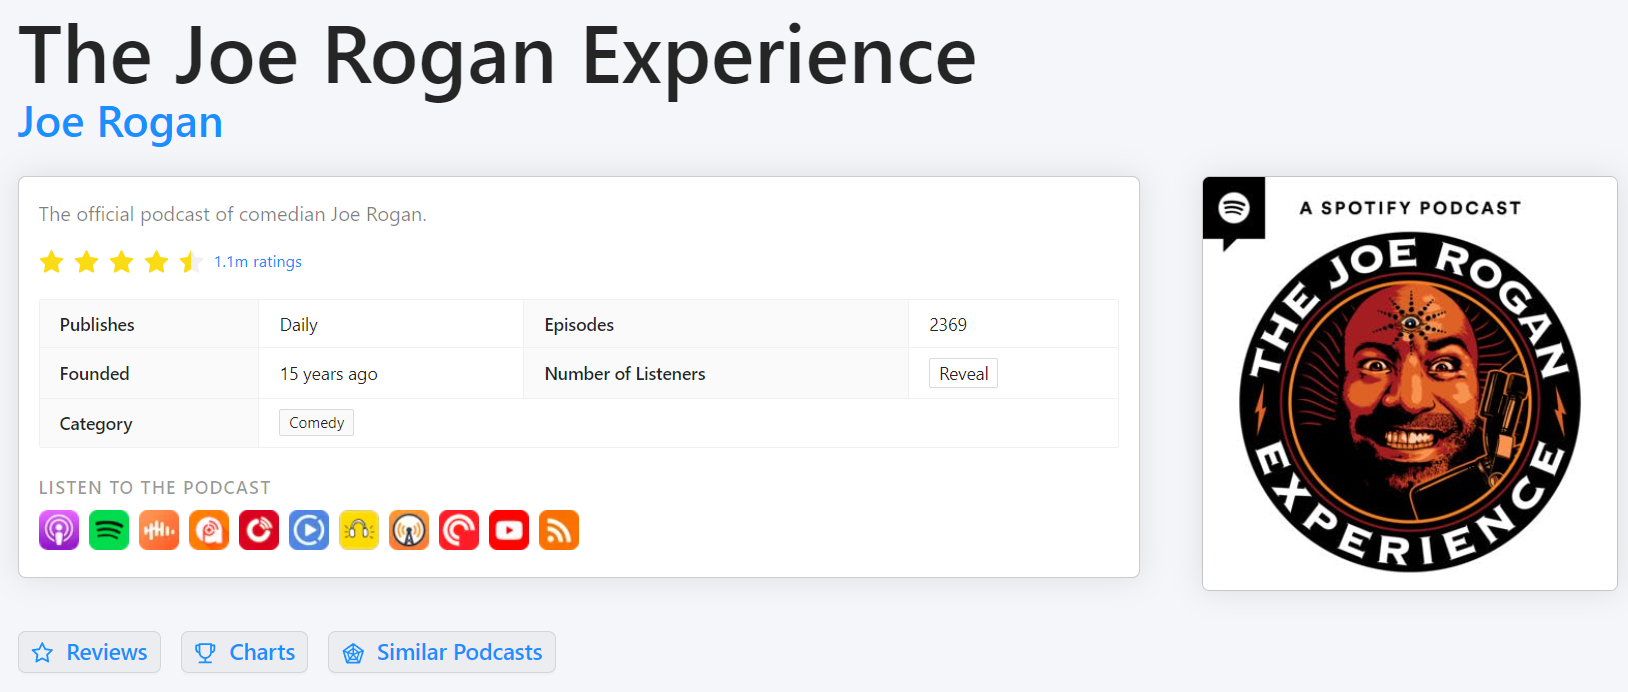This screenshot has width=1628, height=692.
Task: Listen on Spotify via green icon
Action: coord(109,530)
